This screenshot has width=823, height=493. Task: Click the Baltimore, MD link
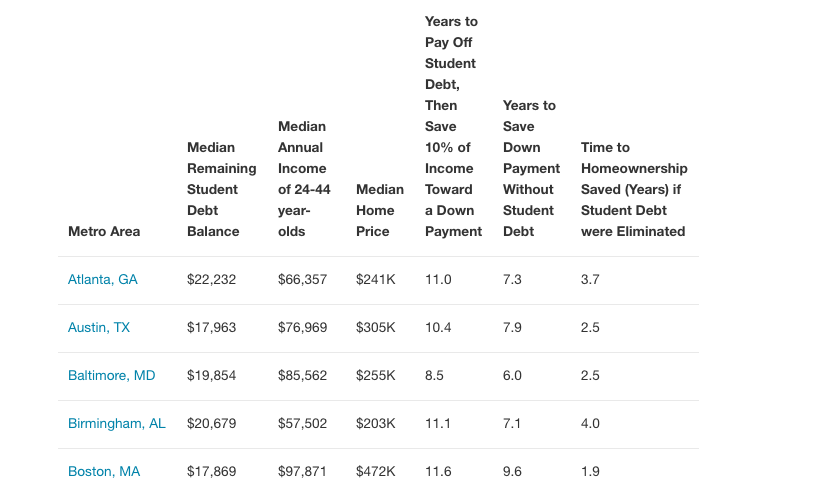(x=111, y=376)
